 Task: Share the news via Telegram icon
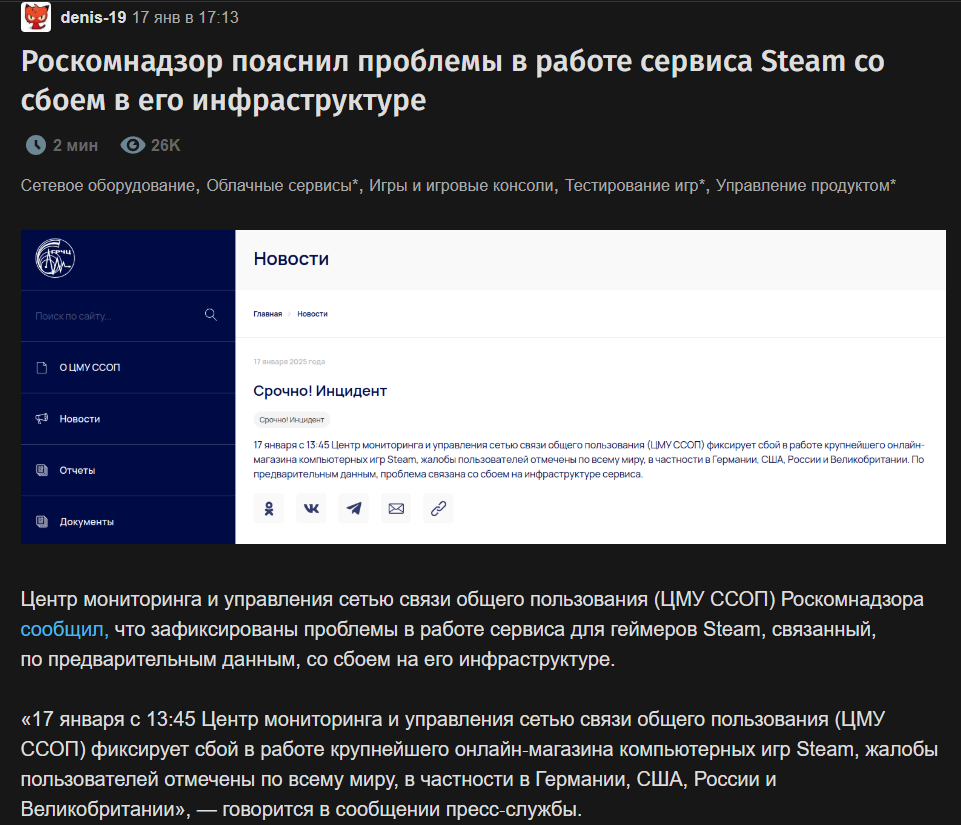354,508
